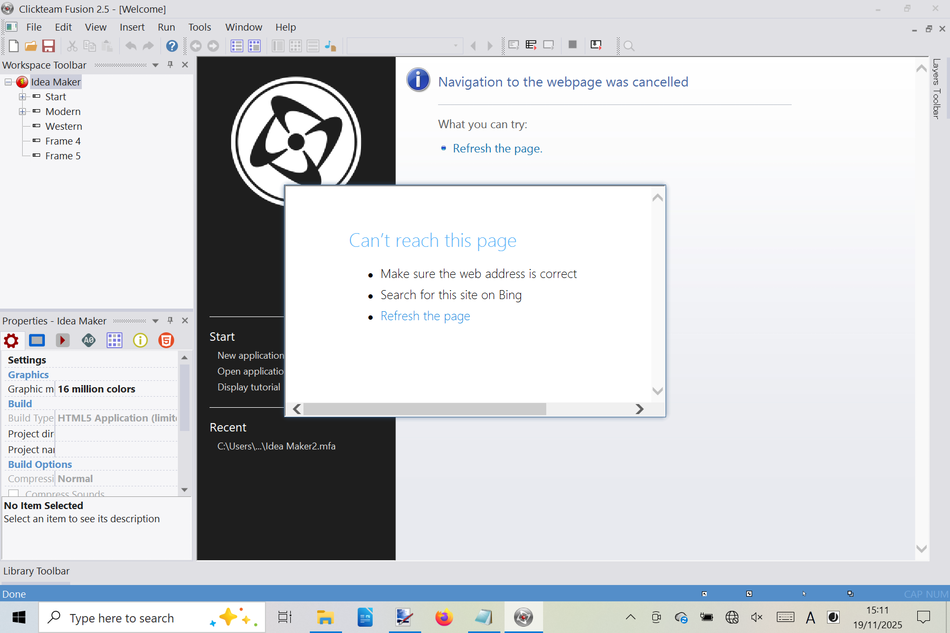
Task: Open the Insert menu
Action: 132,27
